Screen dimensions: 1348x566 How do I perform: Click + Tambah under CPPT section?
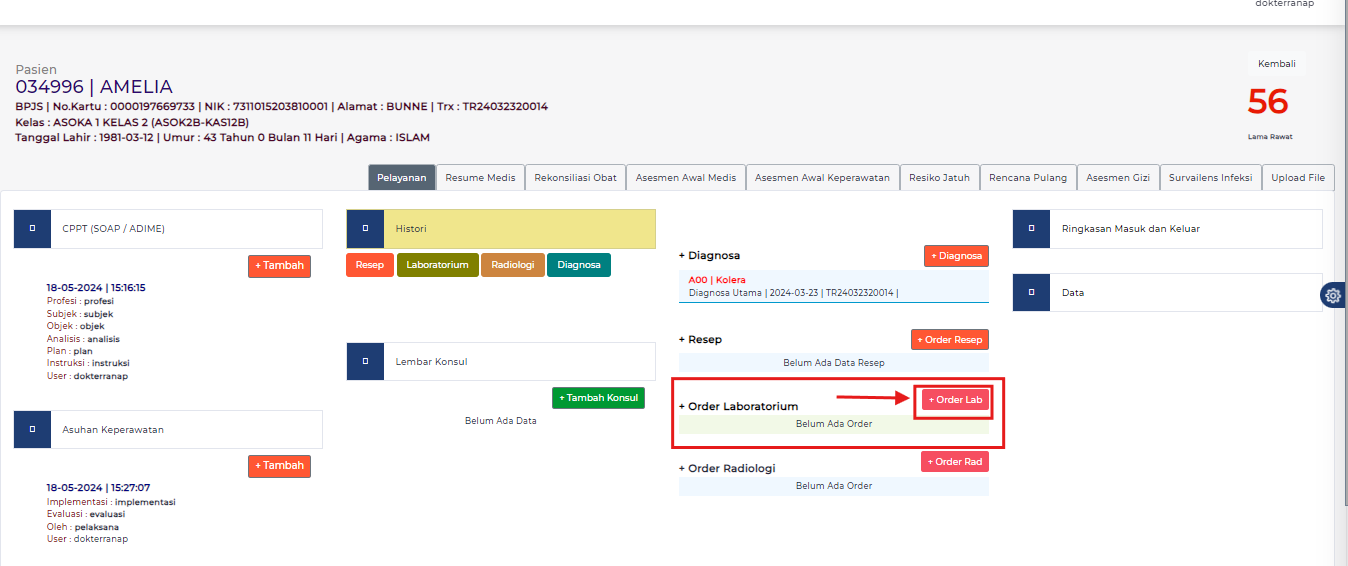coord(279,266)
